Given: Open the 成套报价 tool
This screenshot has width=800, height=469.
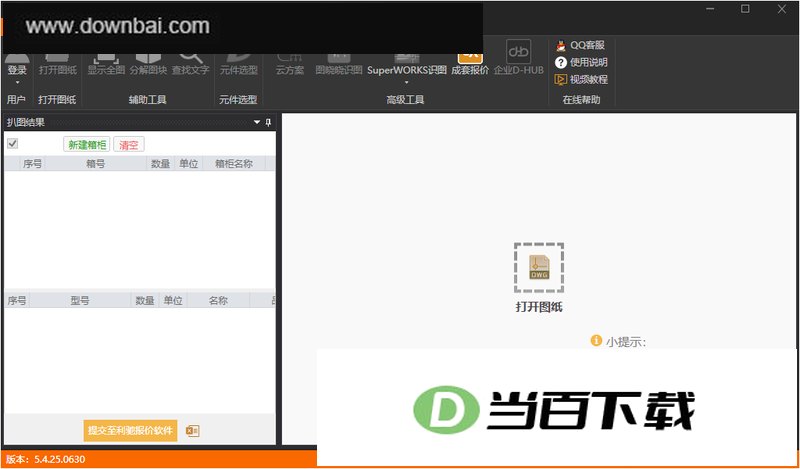Looking at the screenshot, I should (x=470, y=65).
